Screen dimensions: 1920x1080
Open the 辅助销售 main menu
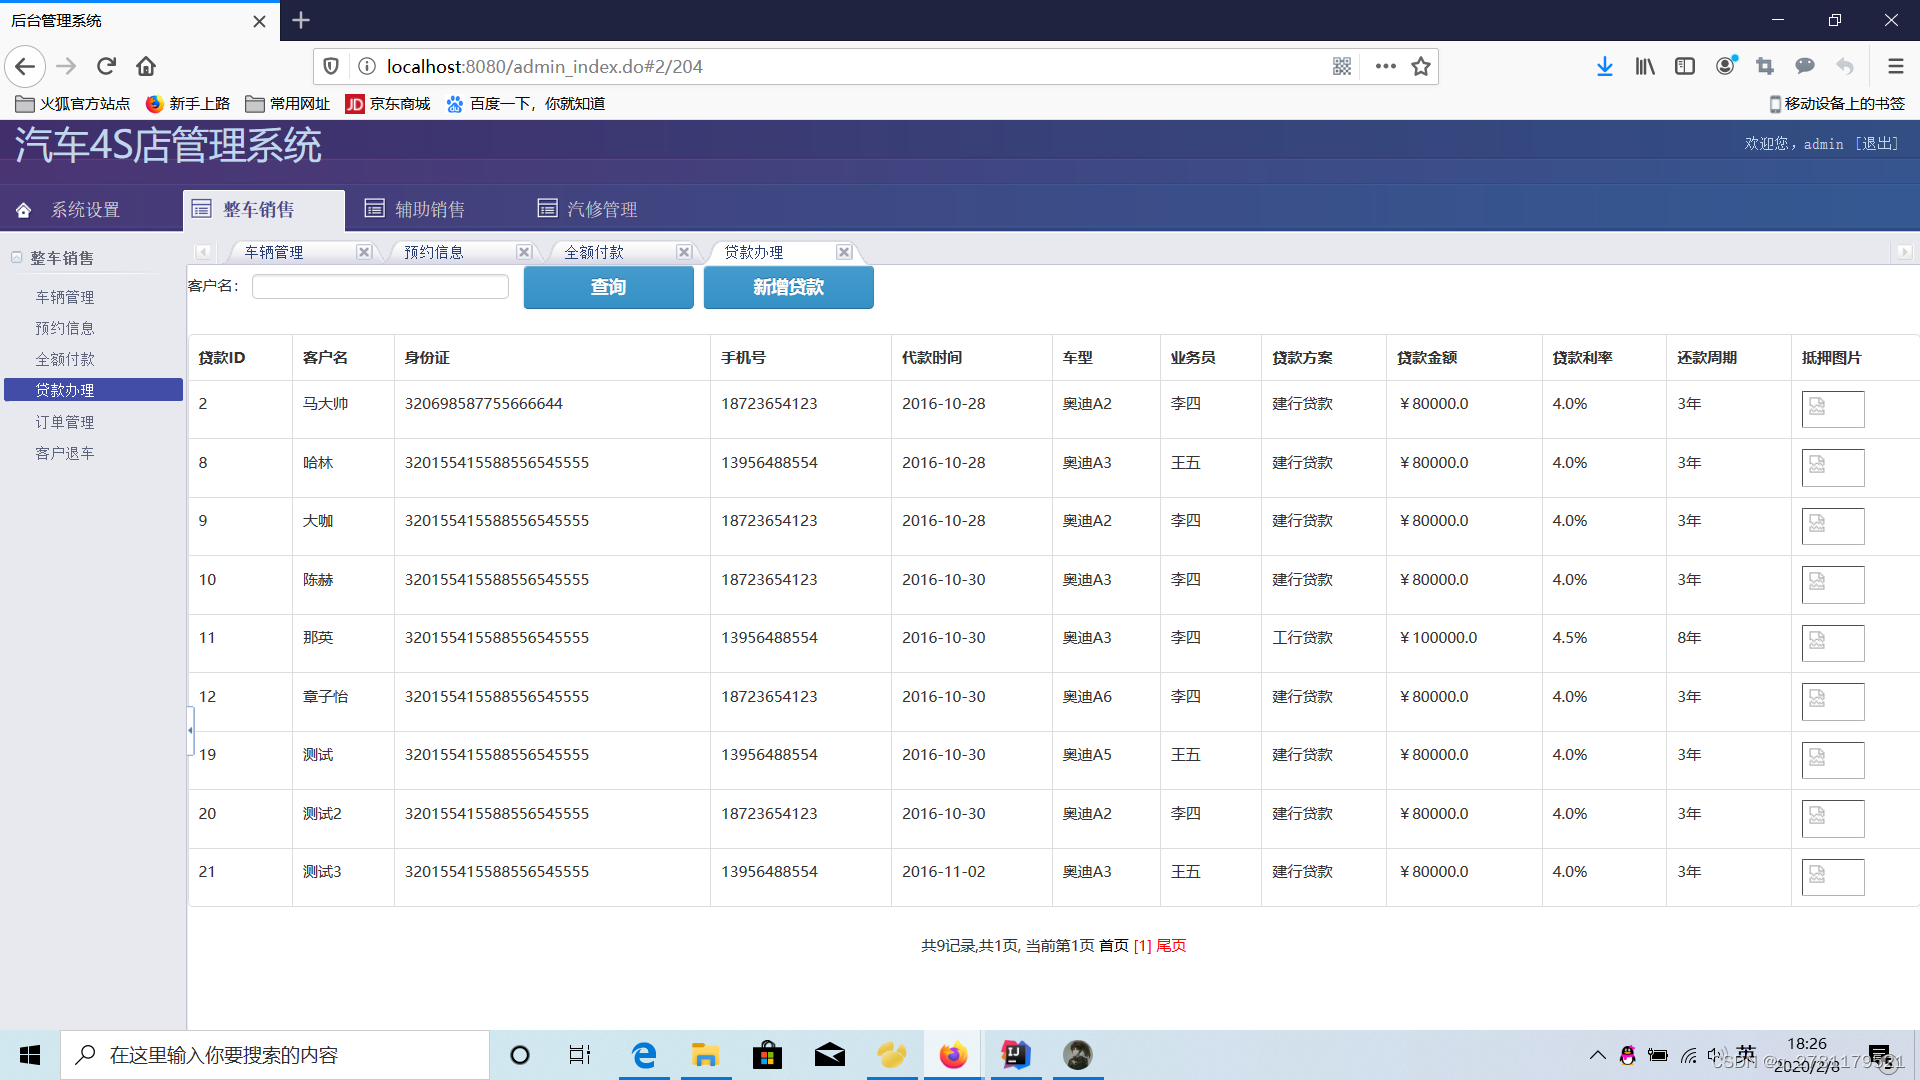coord(430,210)
